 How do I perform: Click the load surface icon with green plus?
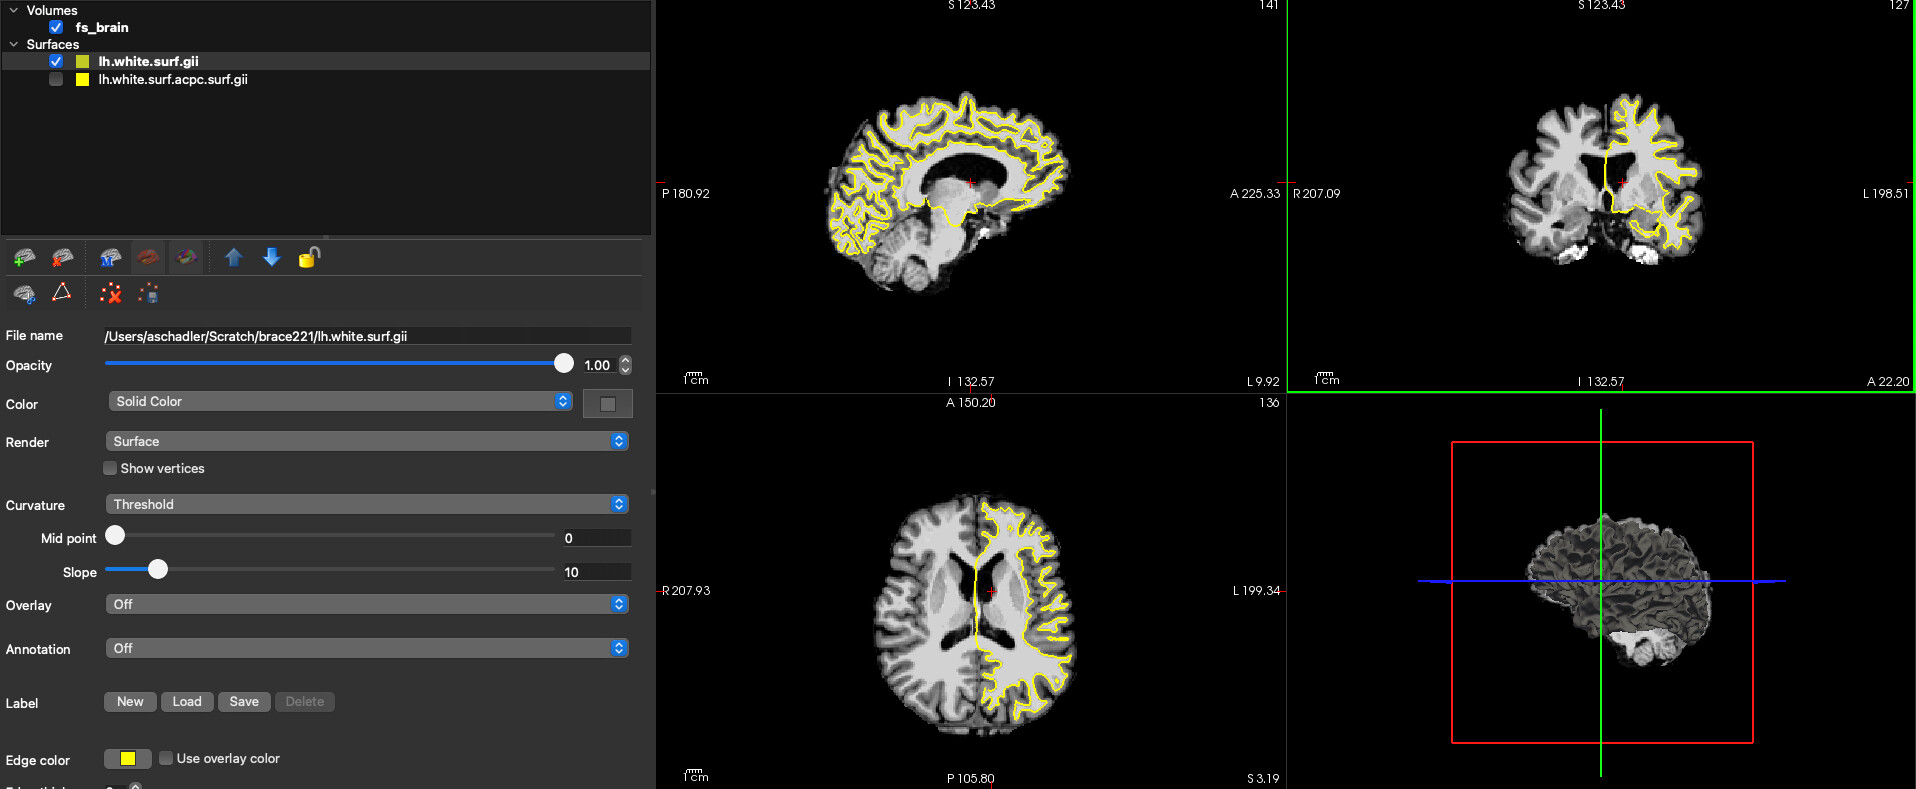(24, 258)
